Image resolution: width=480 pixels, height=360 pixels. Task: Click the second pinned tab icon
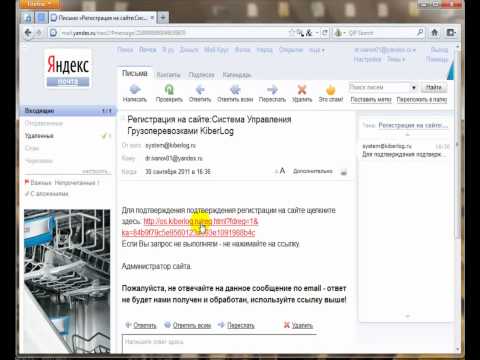coord(41,18)
